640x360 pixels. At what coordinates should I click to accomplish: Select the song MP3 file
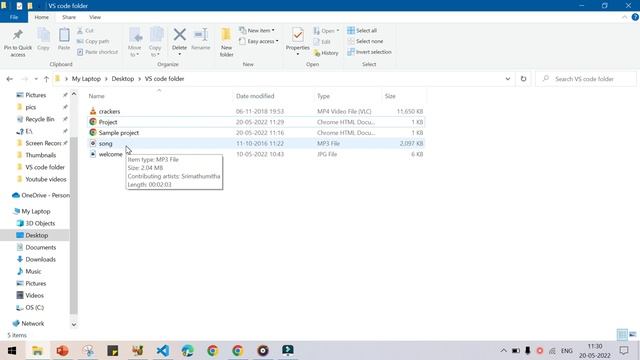point(256,143)
